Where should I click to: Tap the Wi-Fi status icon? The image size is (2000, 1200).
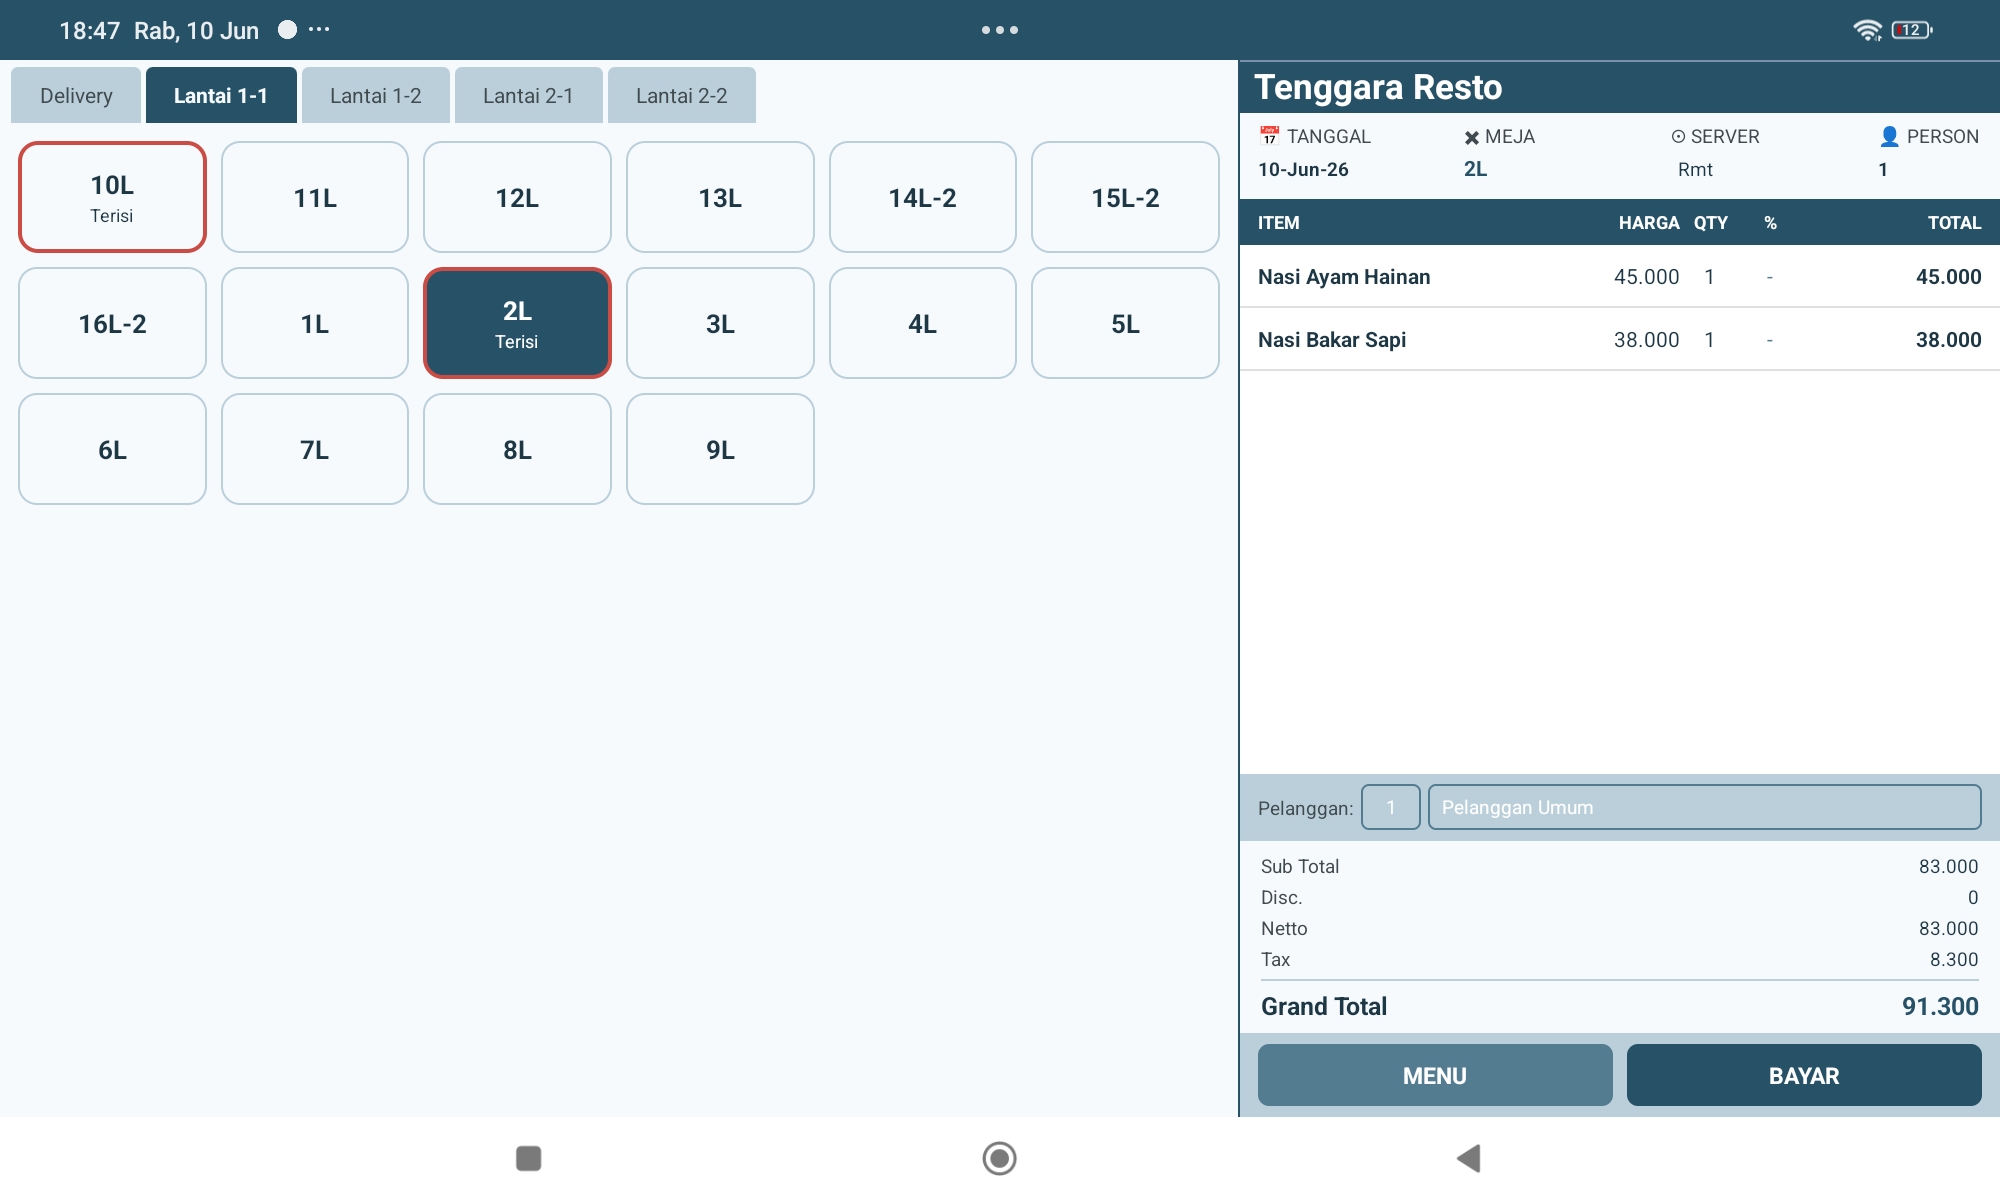1867,30
